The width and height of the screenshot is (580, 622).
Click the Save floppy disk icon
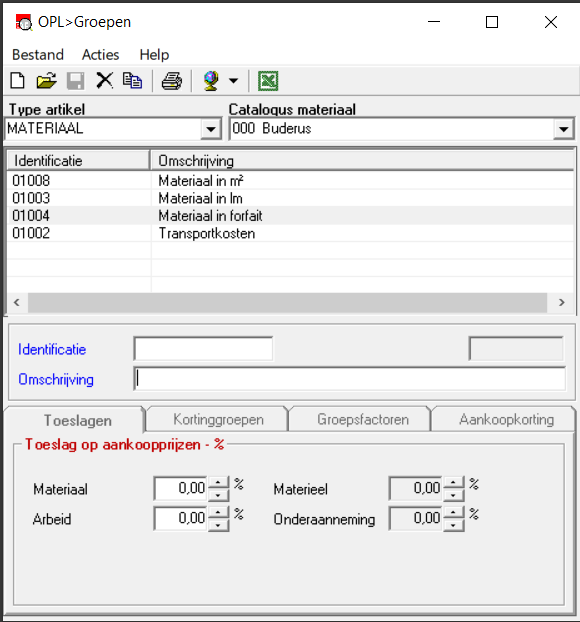[x=75, y=81]
